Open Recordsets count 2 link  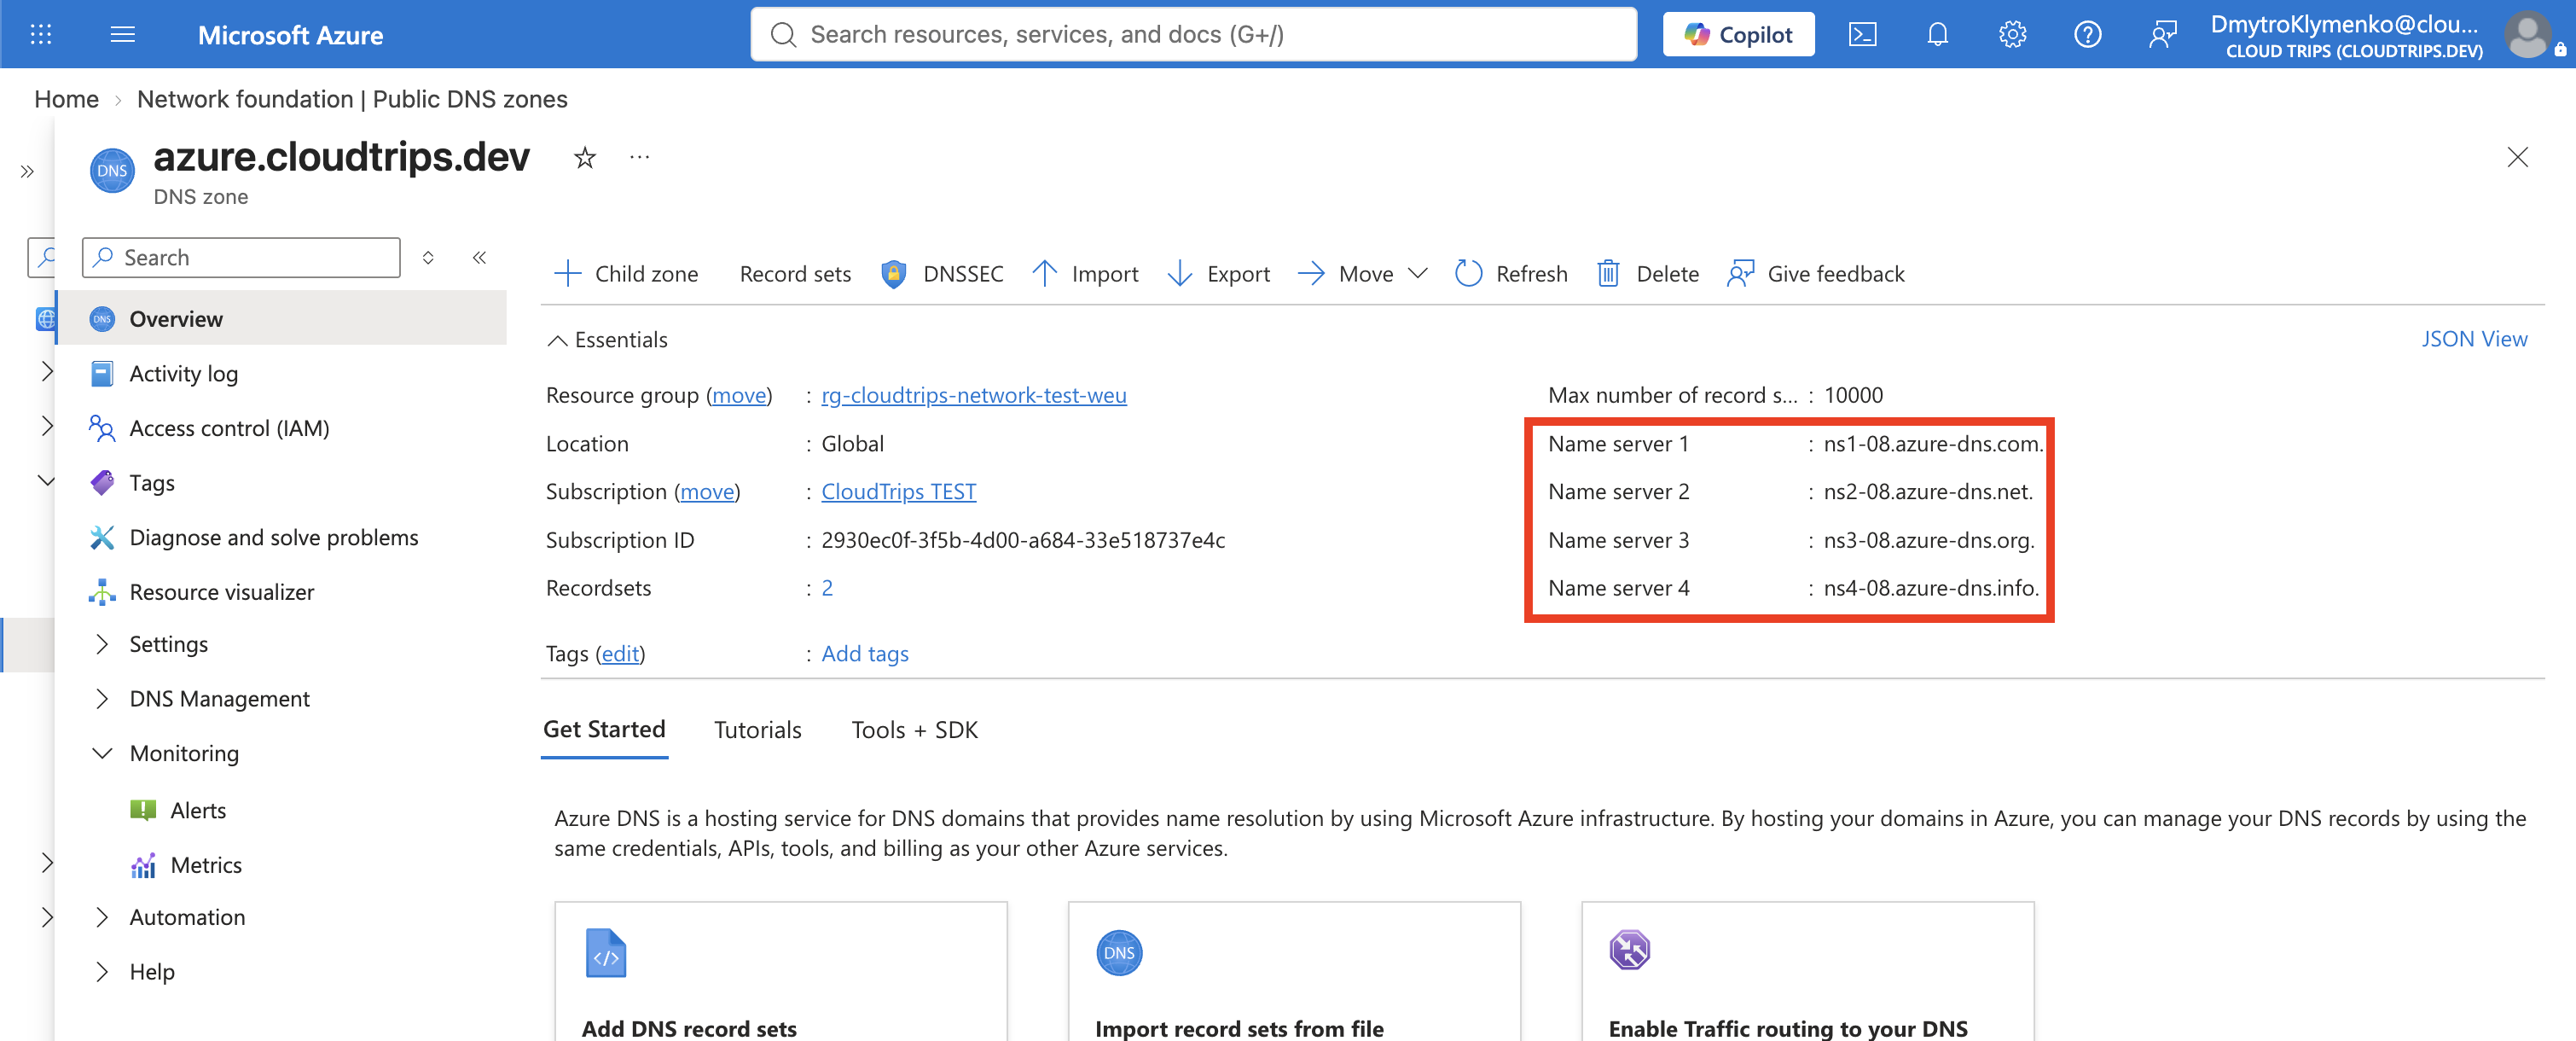point(827,588)
